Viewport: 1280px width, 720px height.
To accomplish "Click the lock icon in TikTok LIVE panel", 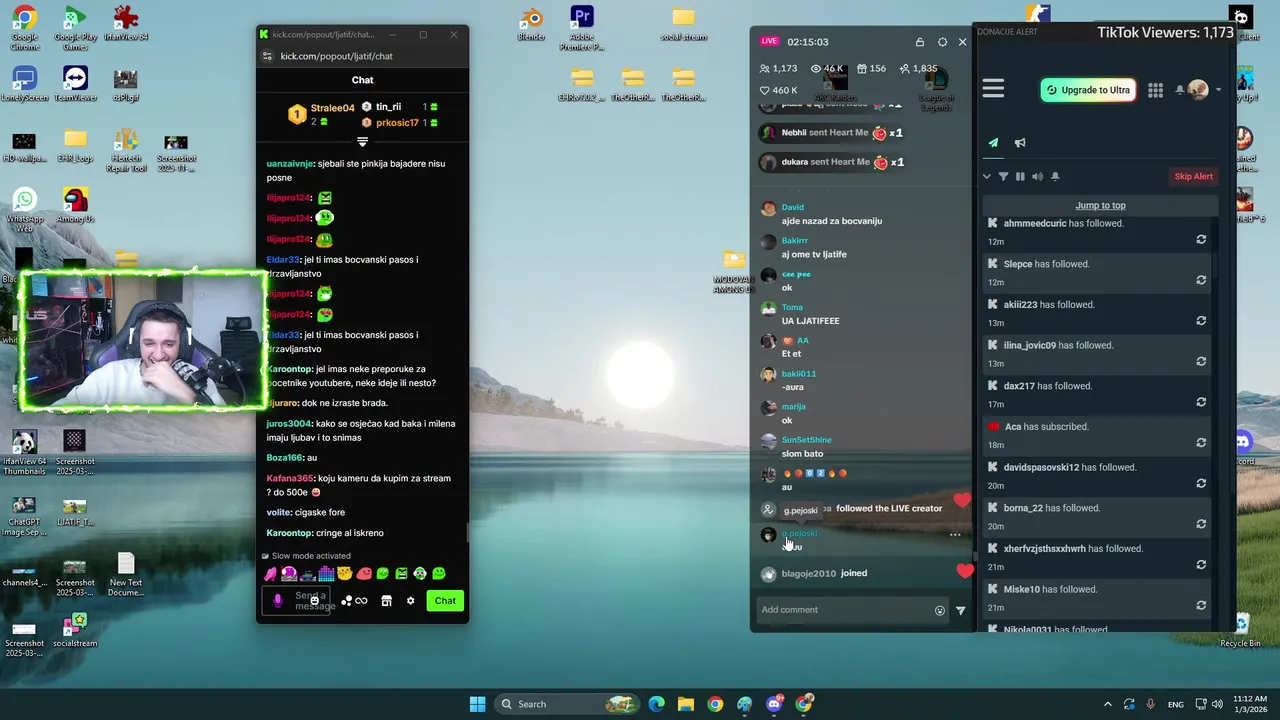I will tap(920, 42).
